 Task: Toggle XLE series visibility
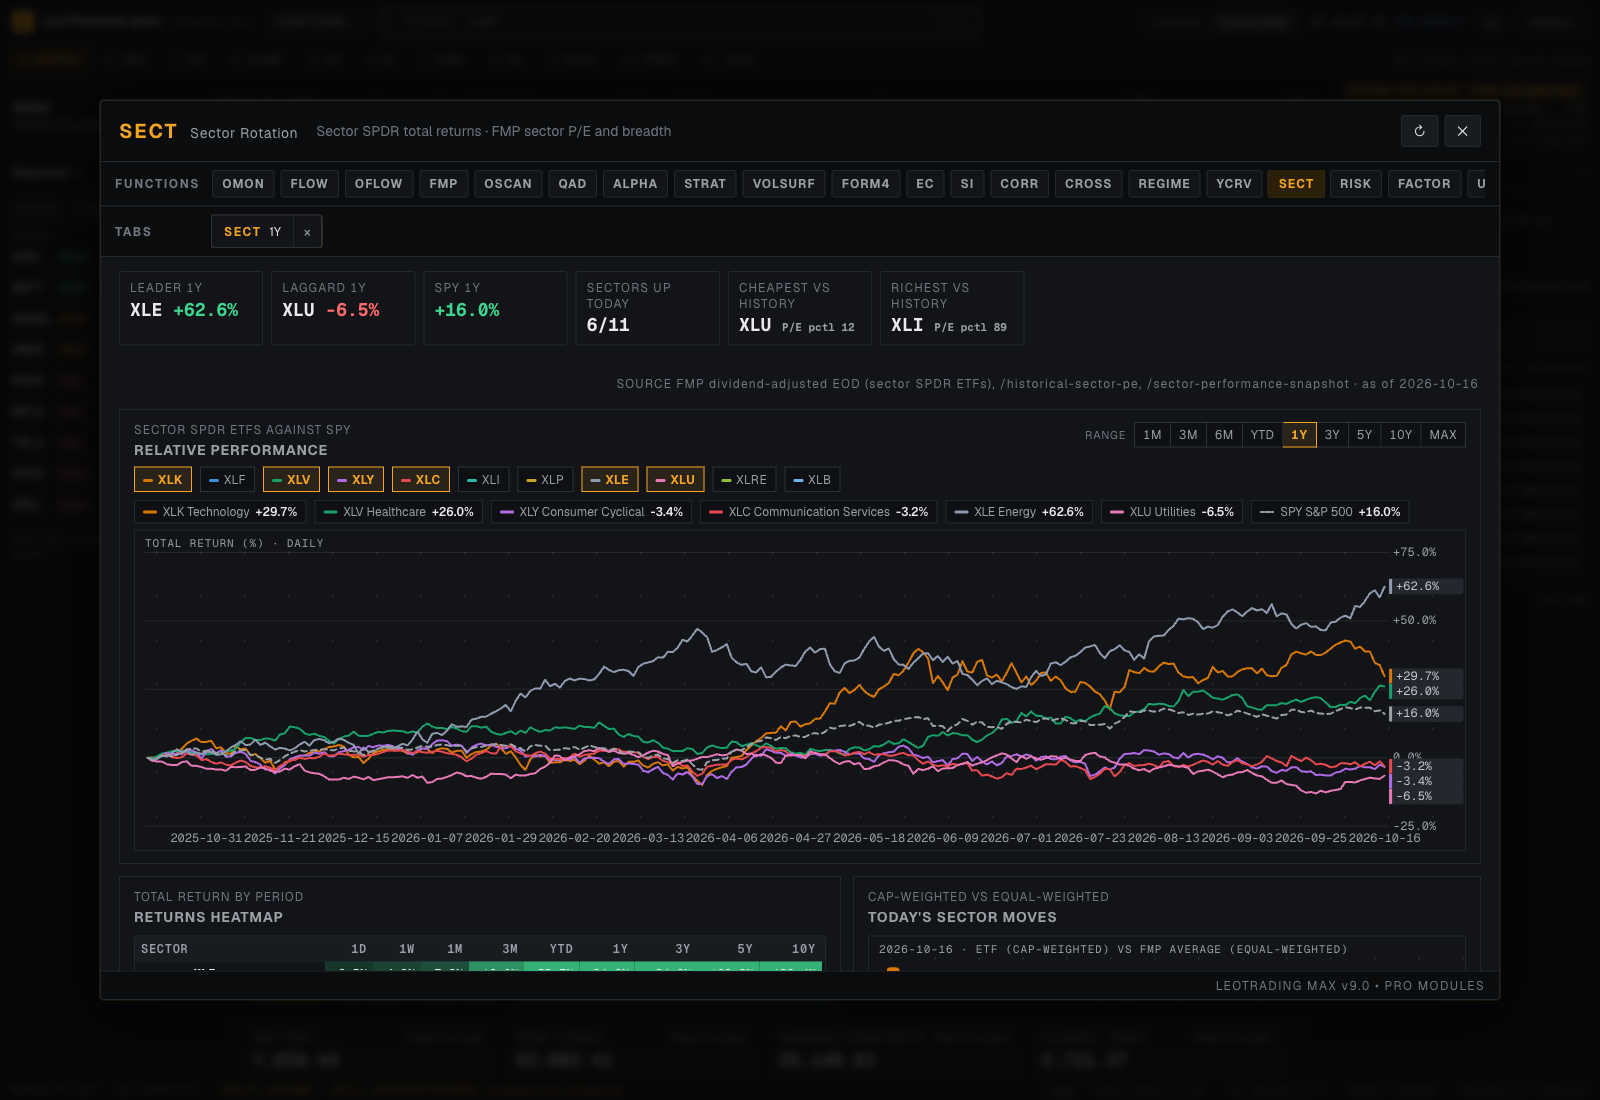pyautogui.click(x=610, y=480)
